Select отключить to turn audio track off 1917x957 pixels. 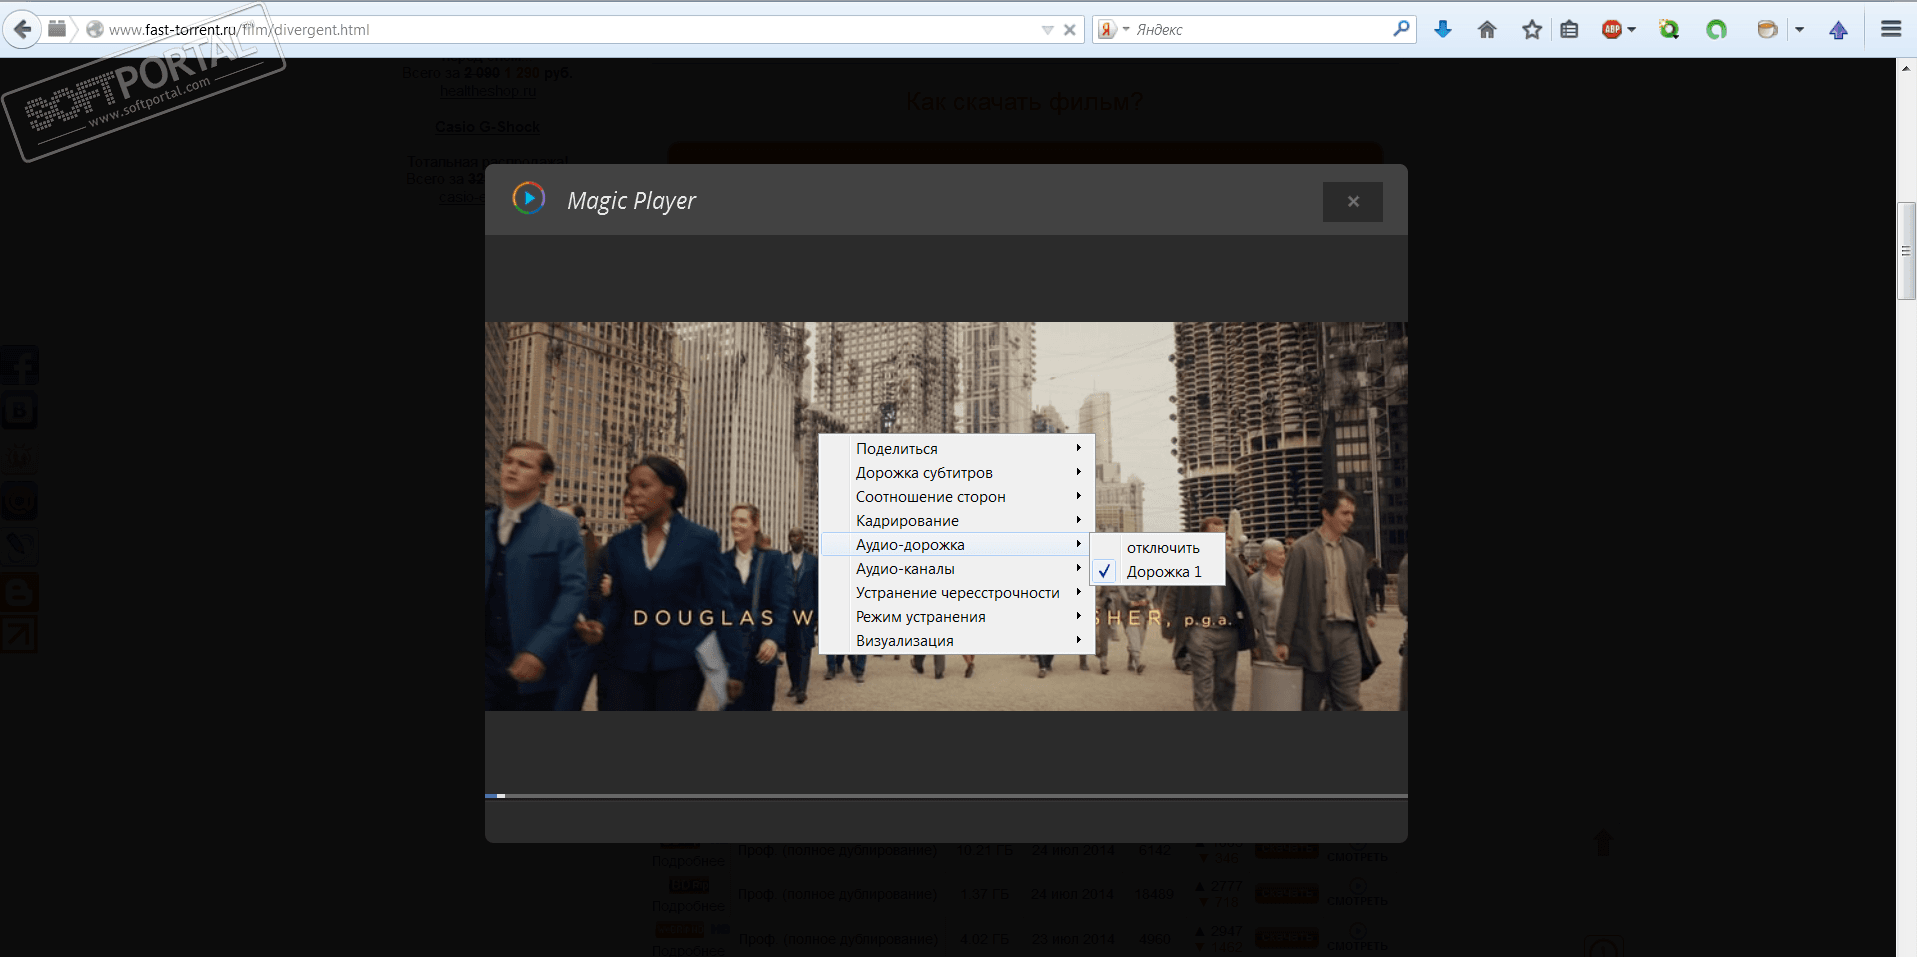pos(1157,548)
